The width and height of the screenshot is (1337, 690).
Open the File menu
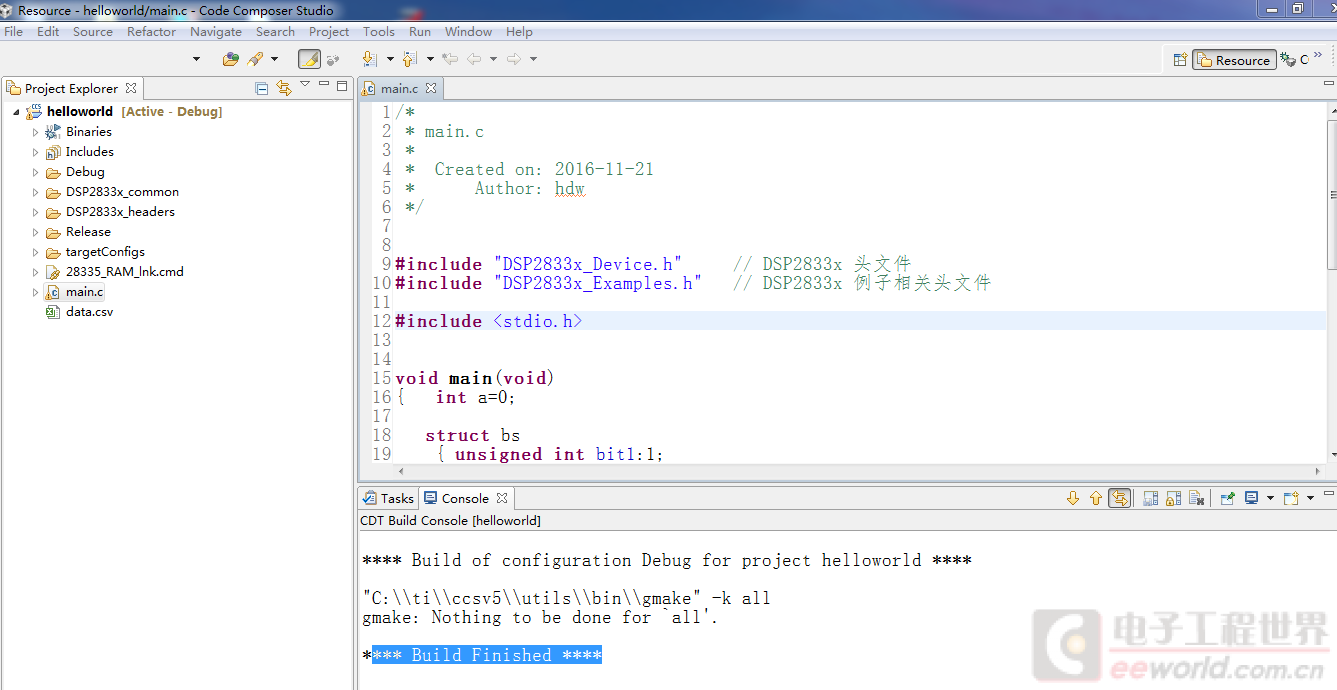point(13,31)
